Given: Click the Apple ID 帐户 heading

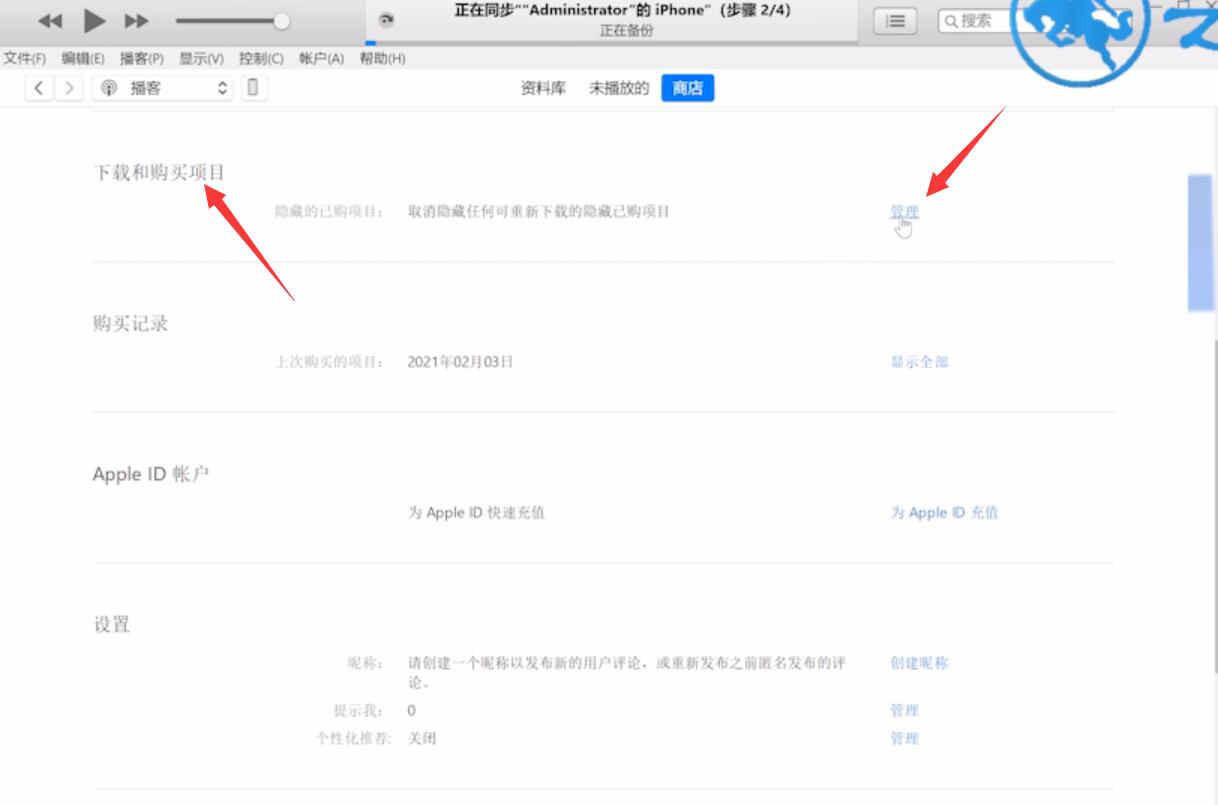Looking at the screenshot, I should click(151, 474).
